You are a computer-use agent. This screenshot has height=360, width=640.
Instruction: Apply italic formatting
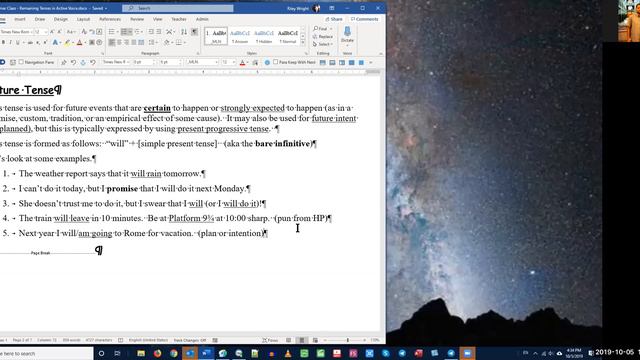tap(10, 42)
